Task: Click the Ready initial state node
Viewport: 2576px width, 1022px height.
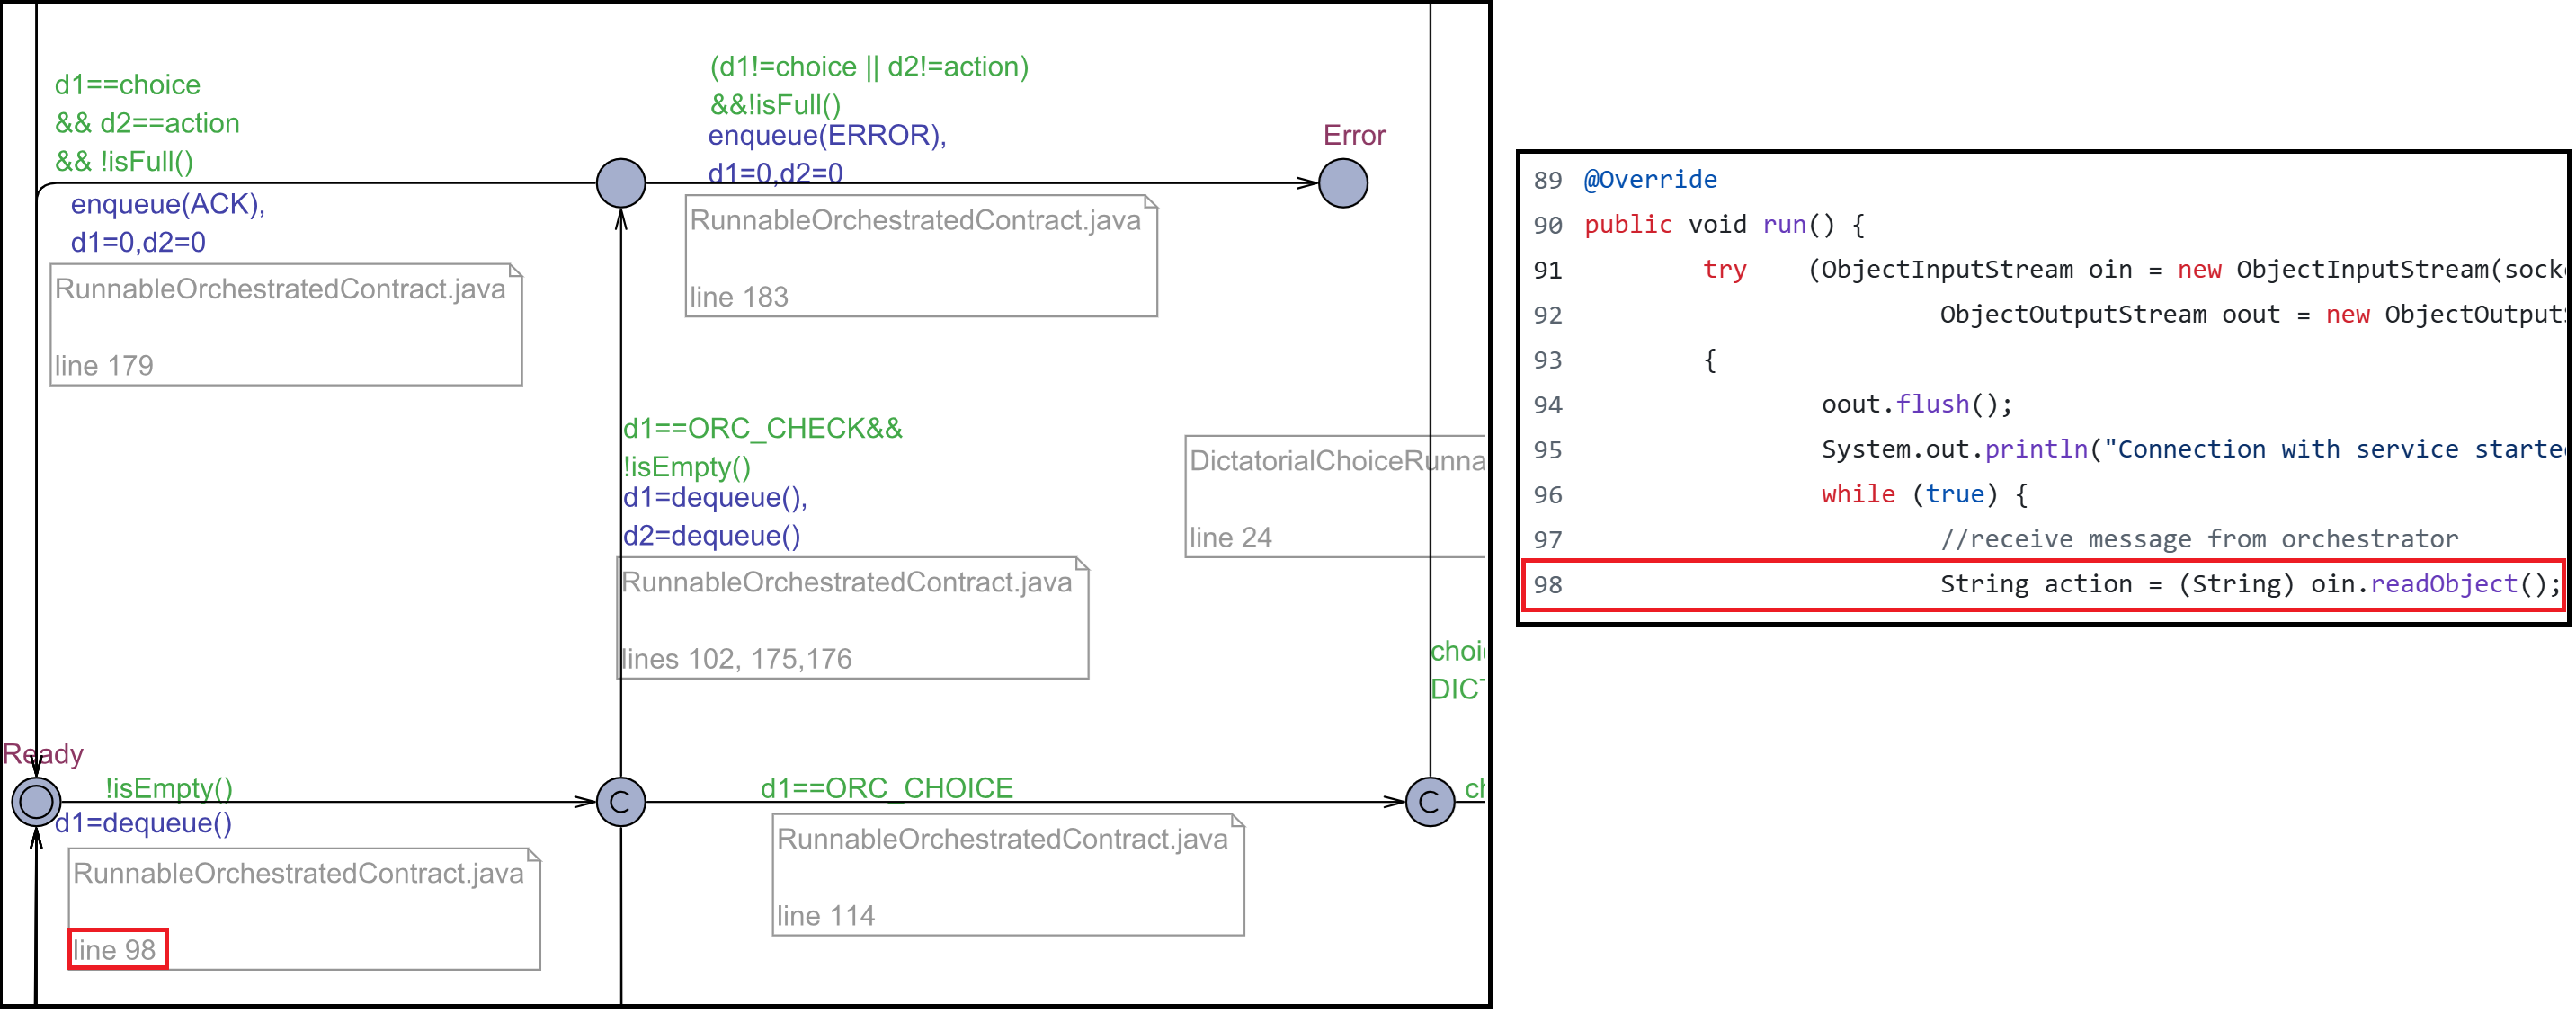Action: tap(36, 802)
